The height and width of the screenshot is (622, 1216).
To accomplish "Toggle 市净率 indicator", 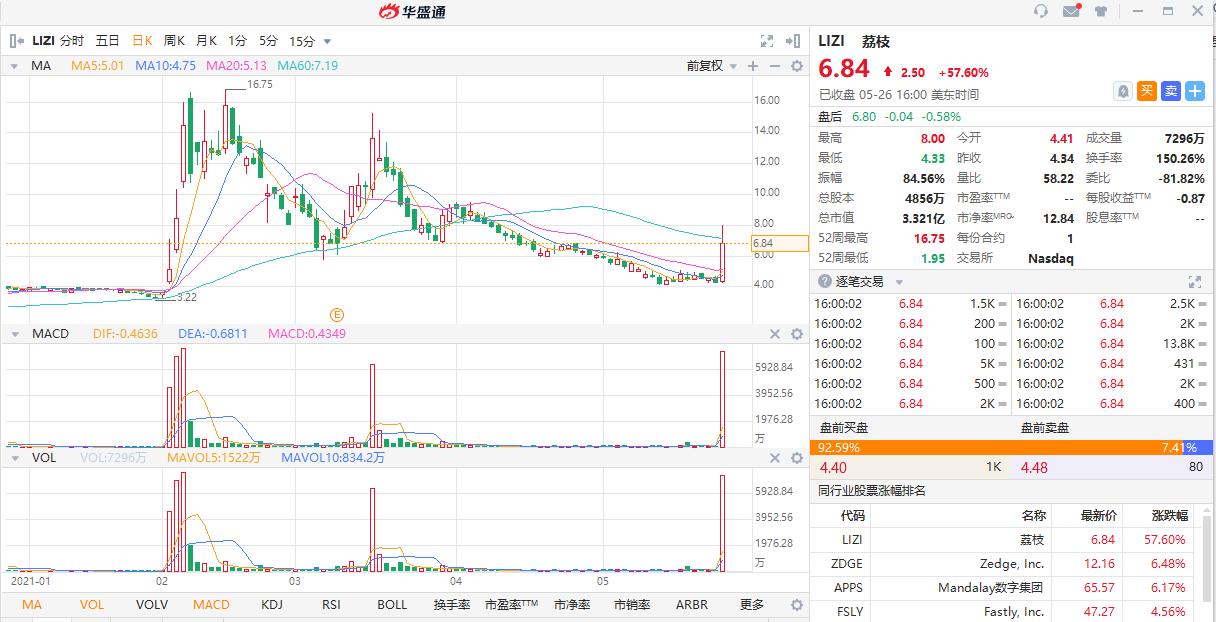I will point(572,605).
